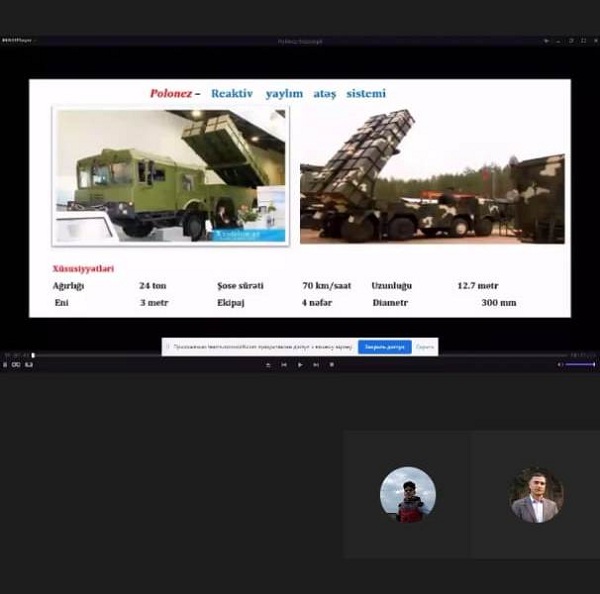The image size is (600, 594).
Task: Click the Hide link in sharing banner
Action: coord(425,347)
